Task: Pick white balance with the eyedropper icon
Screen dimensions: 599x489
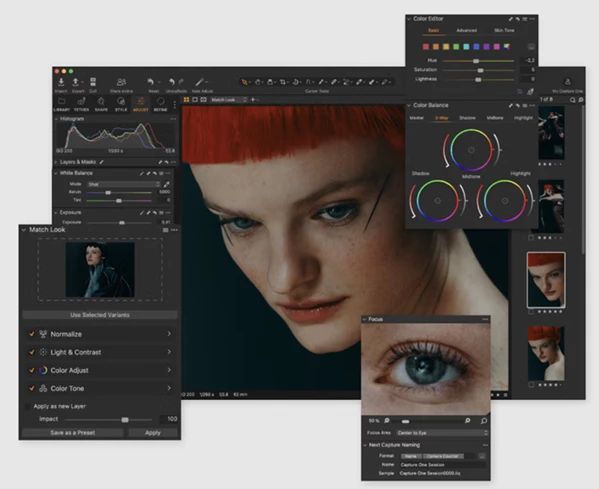Action: [166, 184]
